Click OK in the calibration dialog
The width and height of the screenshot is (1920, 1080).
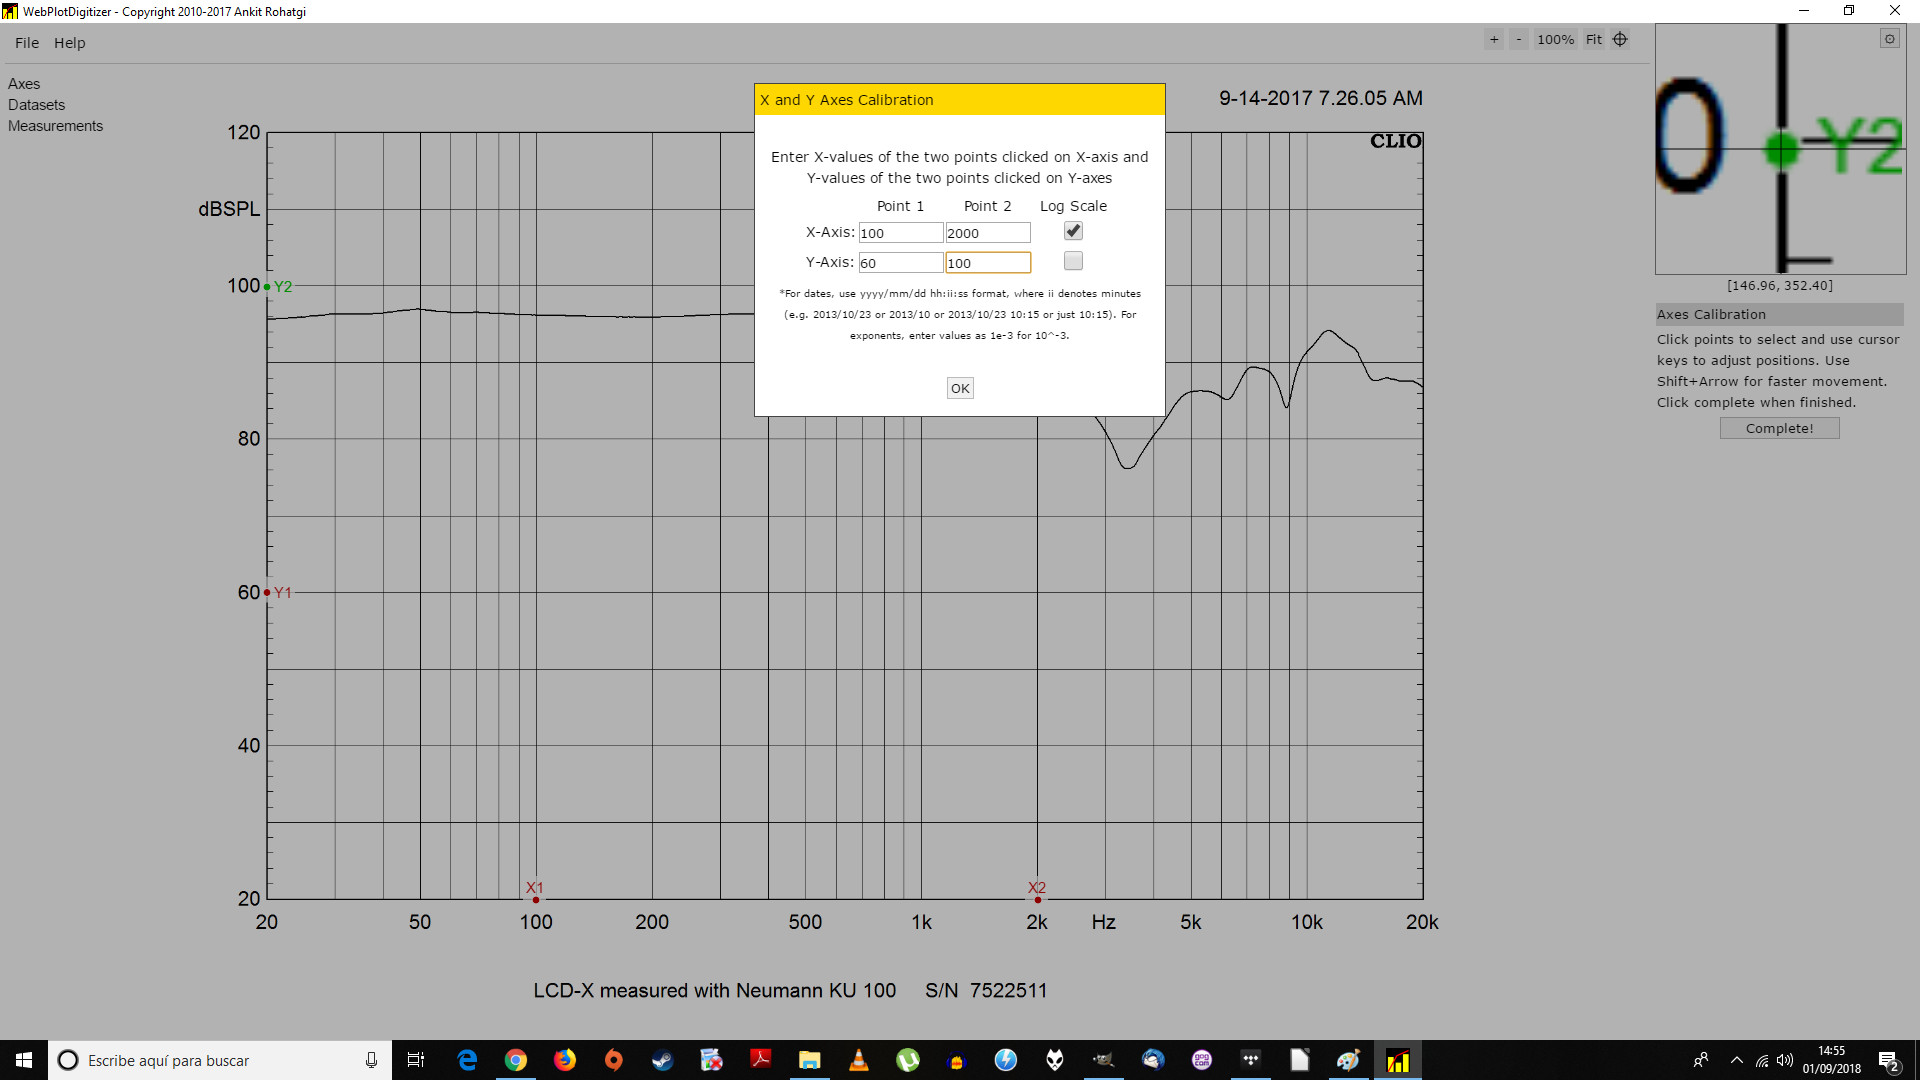click(x=960, y=388)
